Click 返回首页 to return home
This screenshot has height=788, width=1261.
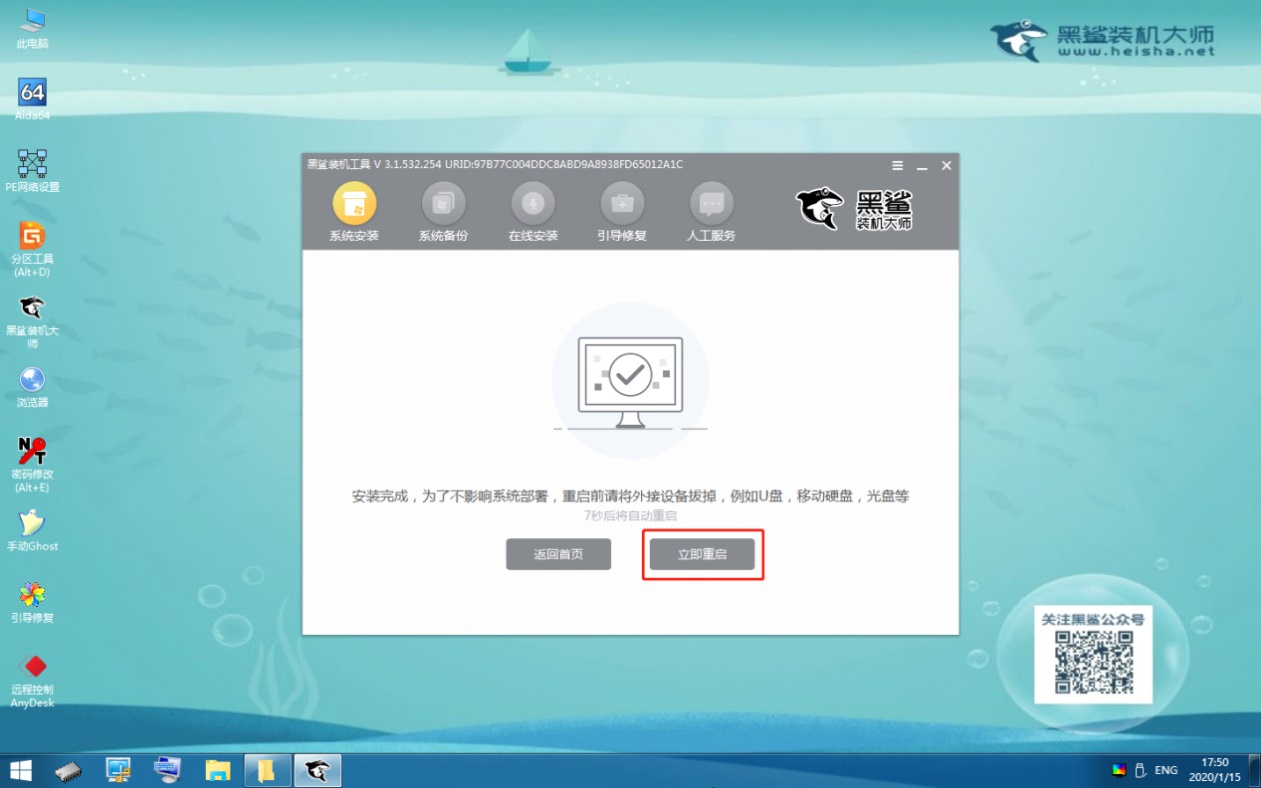[558, 554]
